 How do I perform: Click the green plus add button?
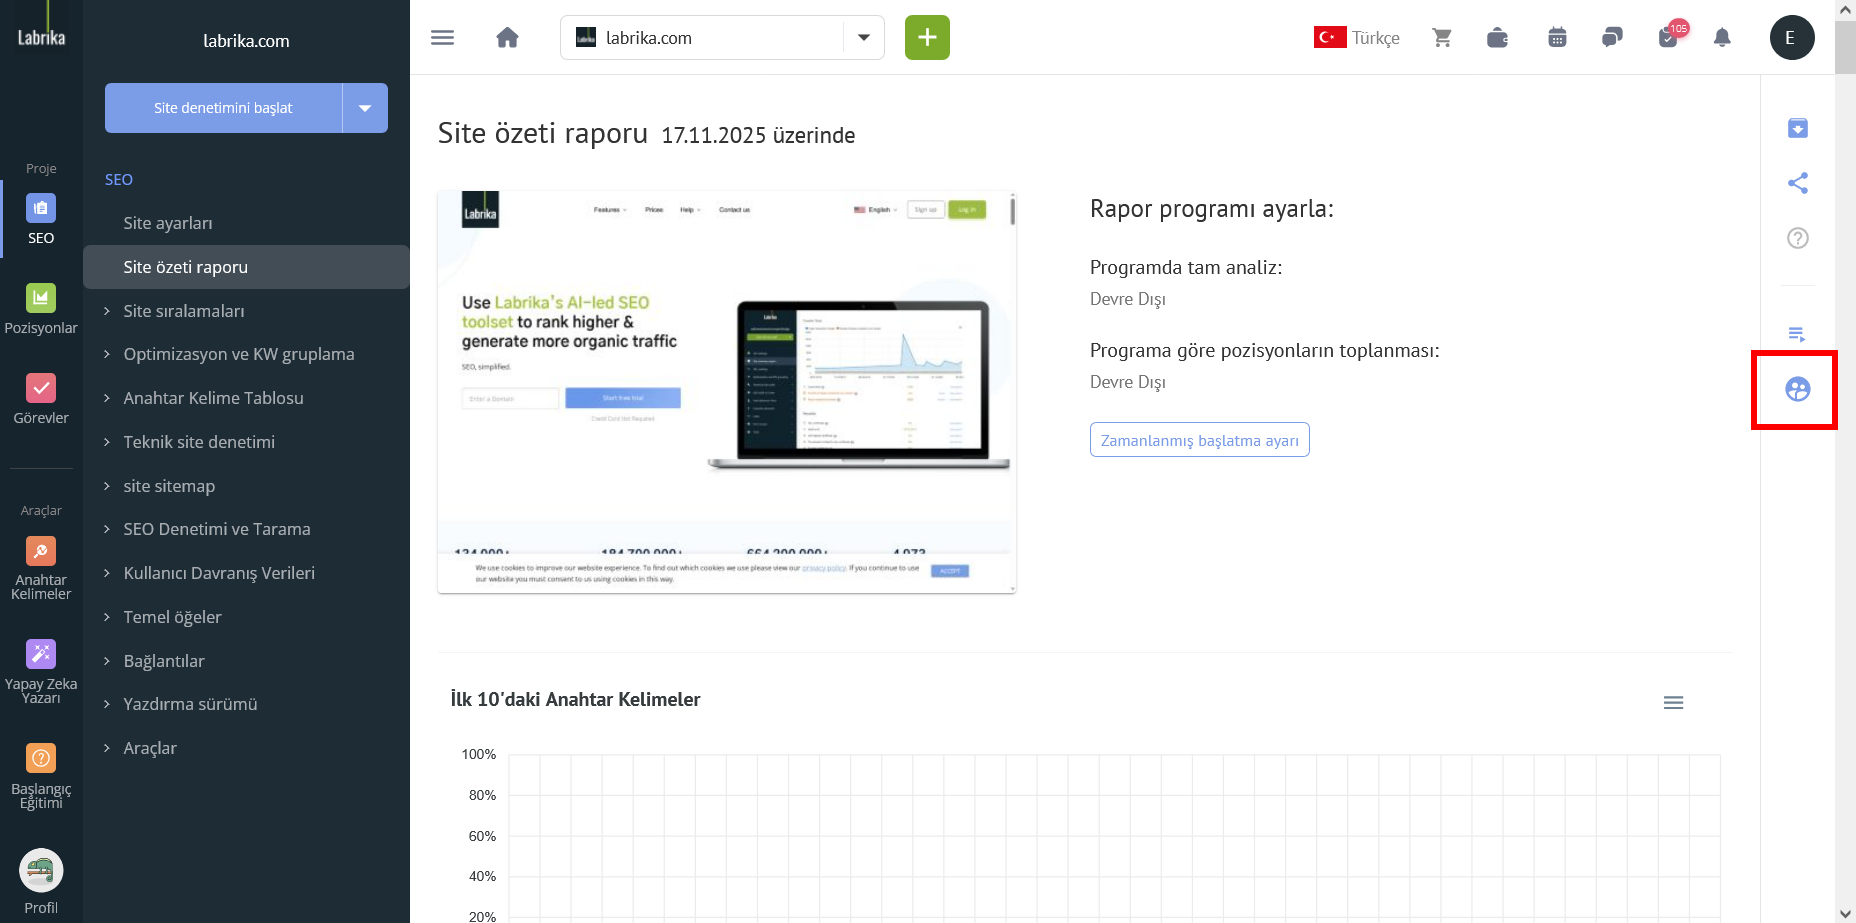[x=927, y=38]
